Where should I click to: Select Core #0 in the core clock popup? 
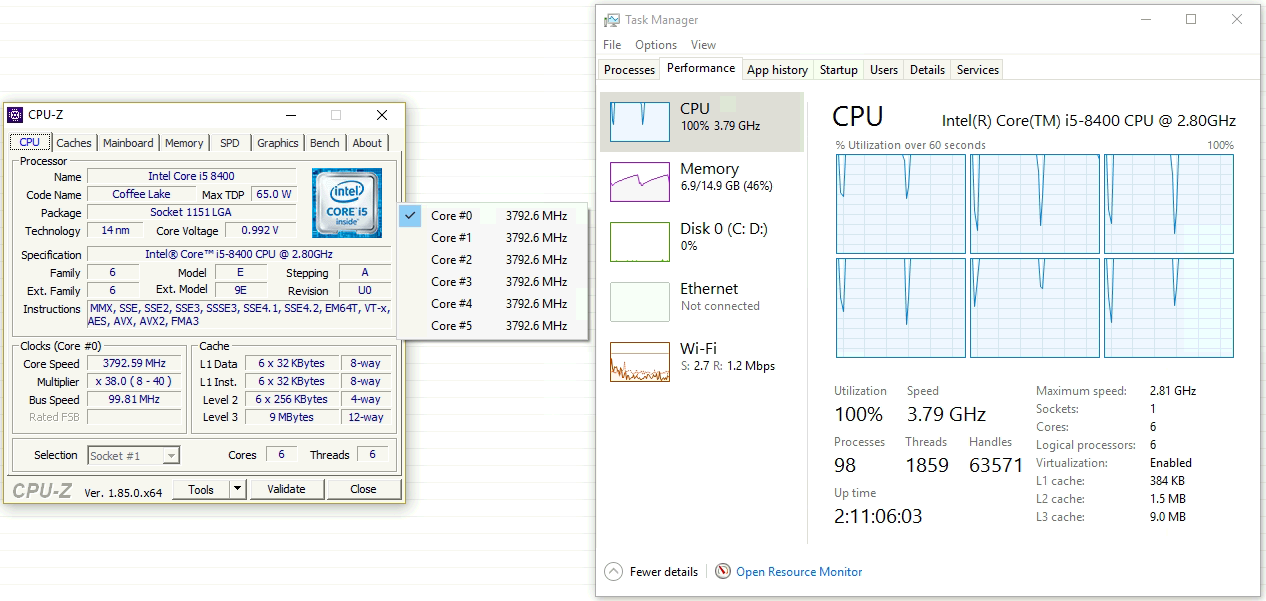click(493, 216)
